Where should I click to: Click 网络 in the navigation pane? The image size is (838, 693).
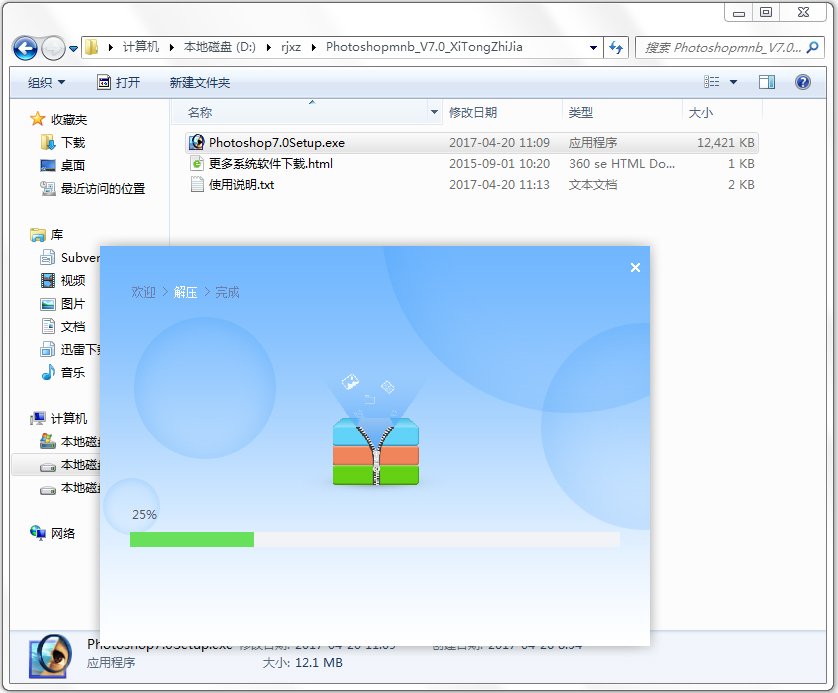(x=63, y=533)
